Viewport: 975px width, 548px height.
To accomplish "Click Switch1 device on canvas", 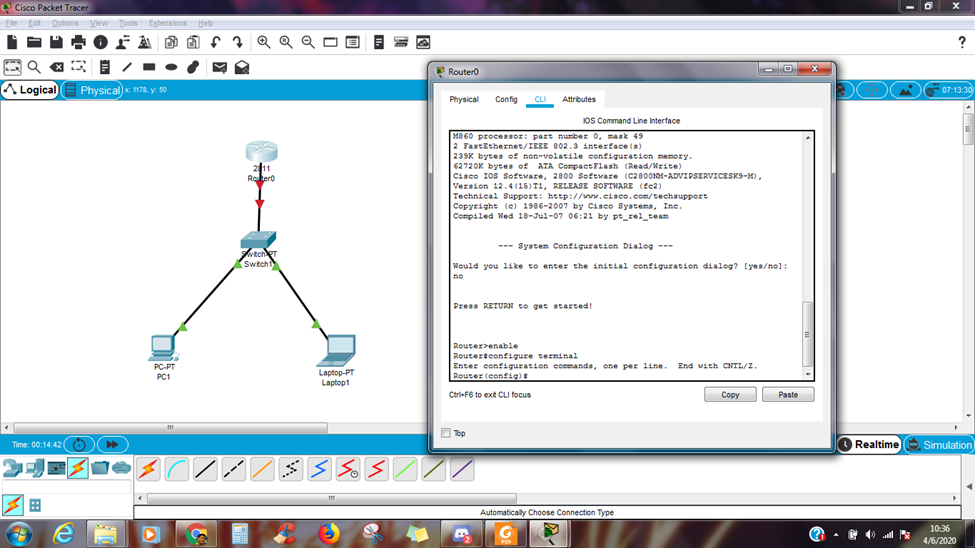I will point(258,239).
